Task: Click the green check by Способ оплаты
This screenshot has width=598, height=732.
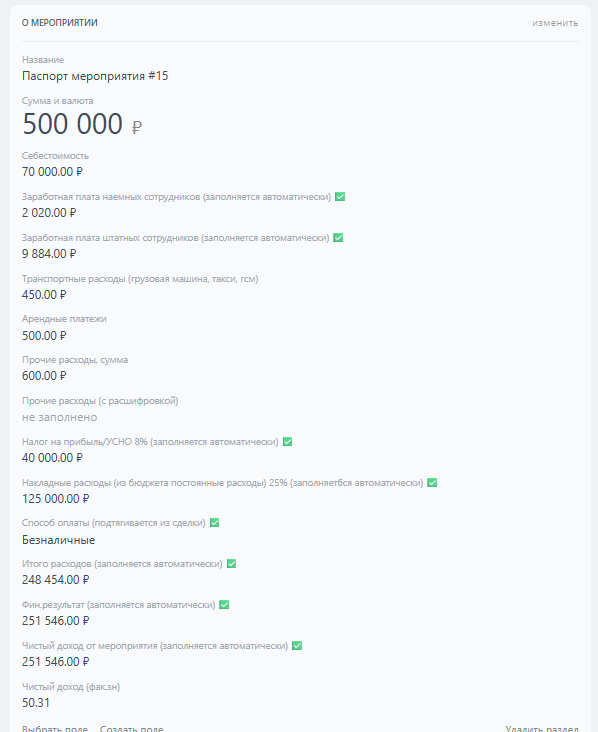Action: tap(214, 522)
